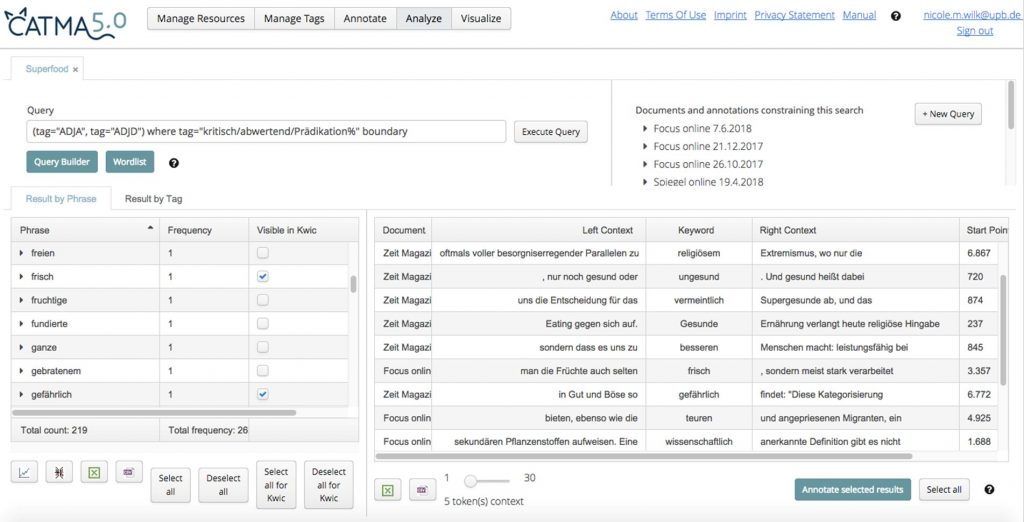Uncheck Visible in Kwic for frisch
Image resolution: width=1024 pixels, height=522 pixels.
[263, 276]
